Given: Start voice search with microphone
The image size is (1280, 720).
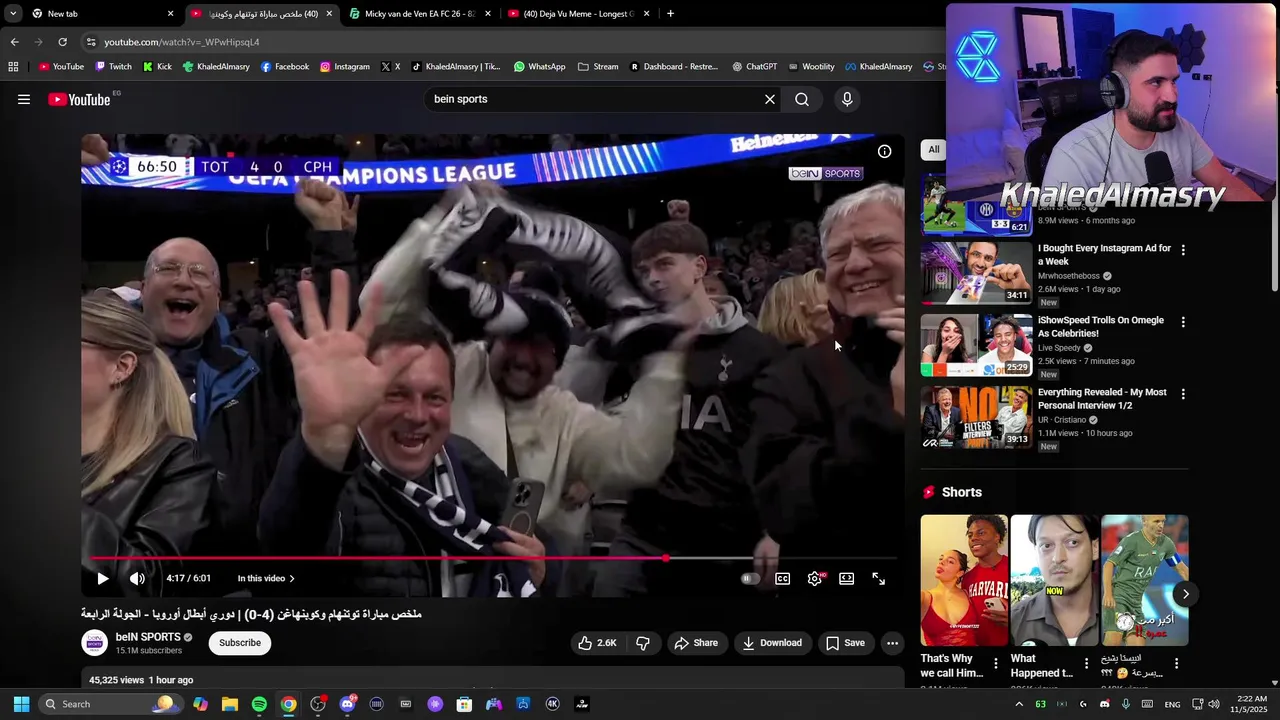Looking at the screenshot, I should [x=847, y=99].
